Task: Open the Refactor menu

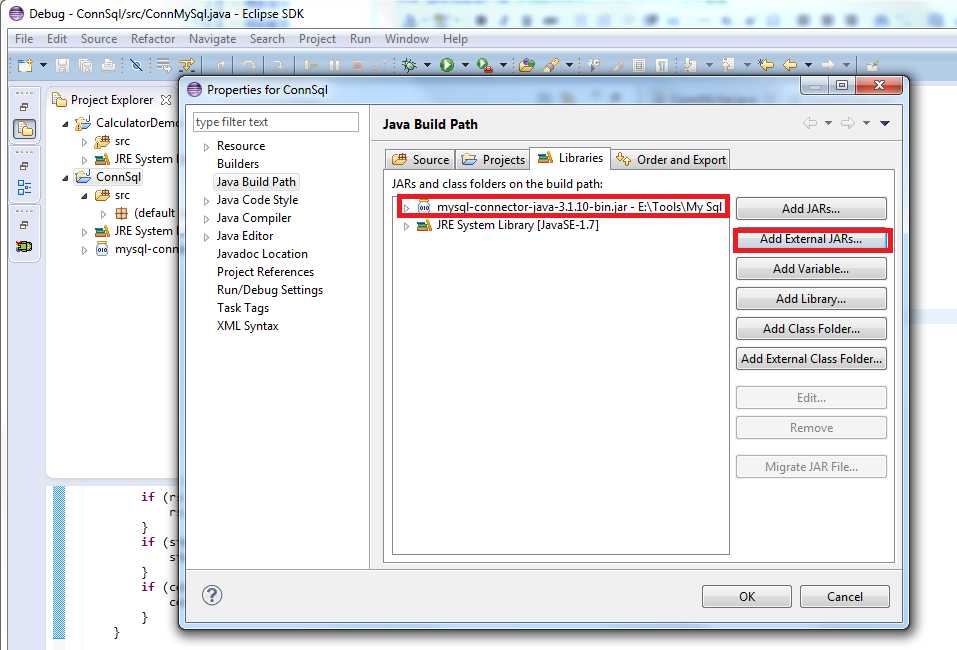Action: point(153,38)
